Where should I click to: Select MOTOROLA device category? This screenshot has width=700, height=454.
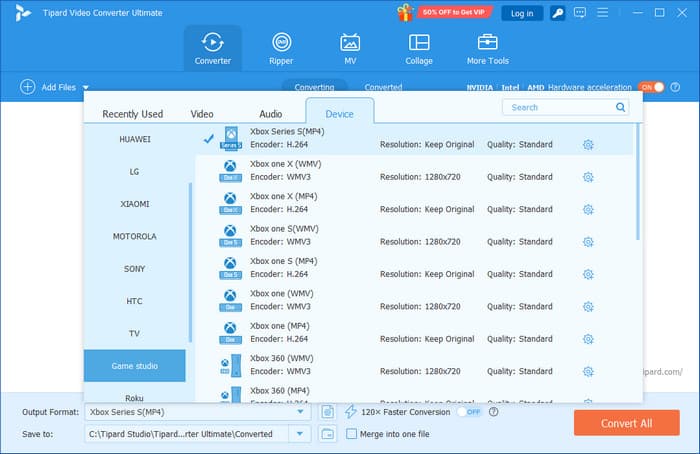click(135, 236)
